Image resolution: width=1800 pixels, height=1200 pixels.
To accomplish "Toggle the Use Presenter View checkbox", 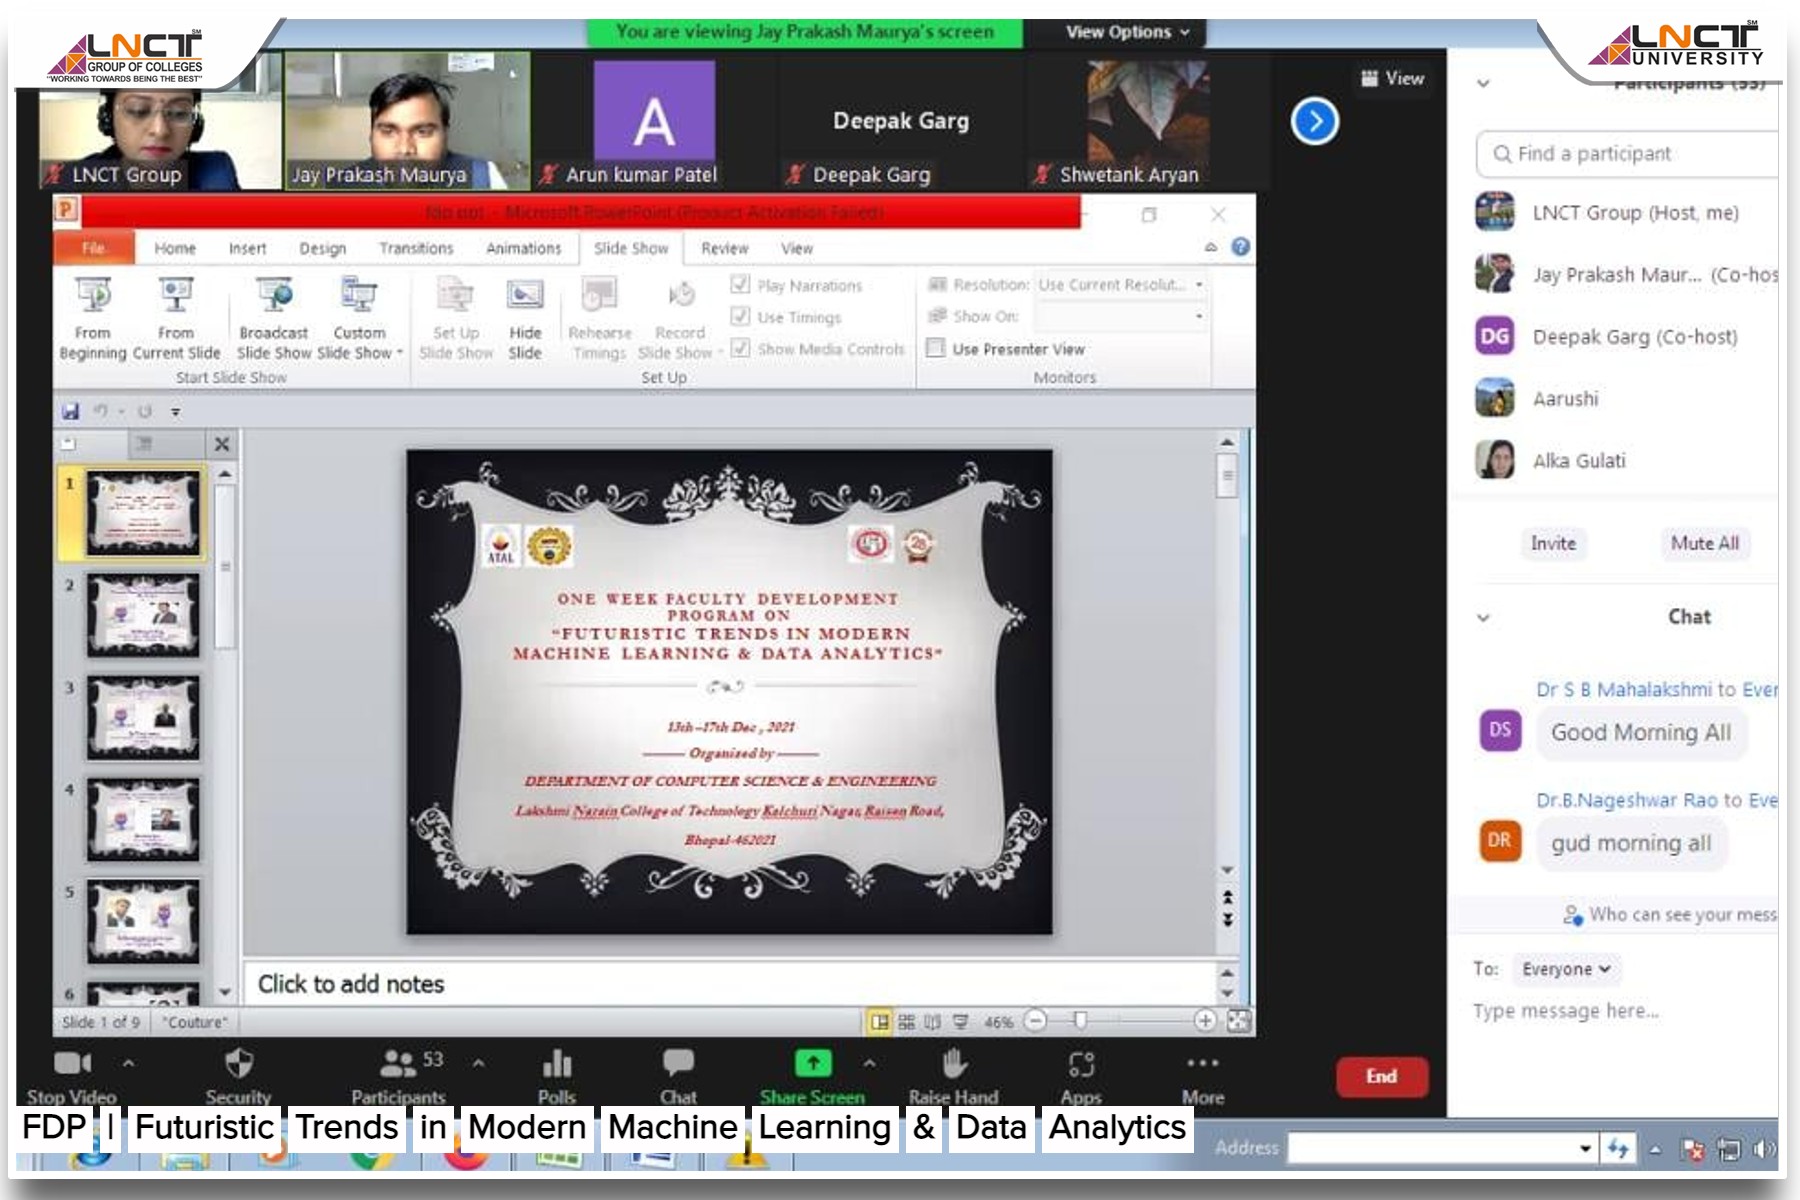I will (x=936, y=348).
